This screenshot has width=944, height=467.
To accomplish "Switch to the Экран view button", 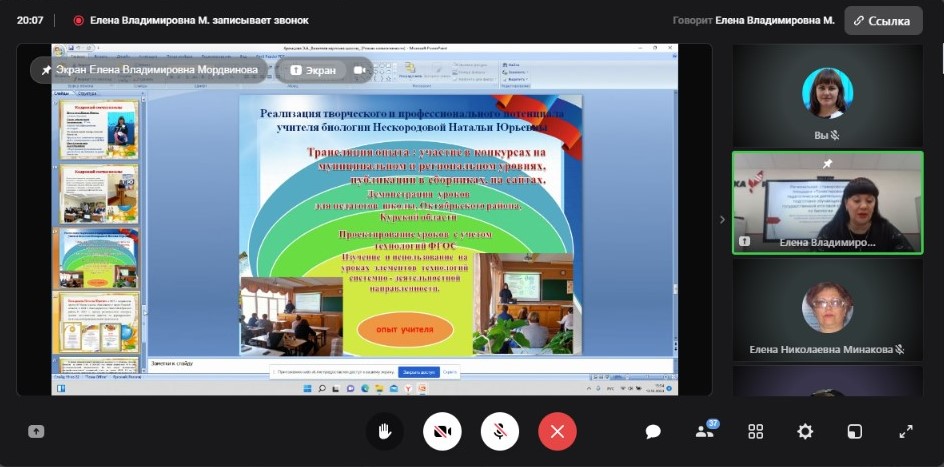I will point(312,70).
